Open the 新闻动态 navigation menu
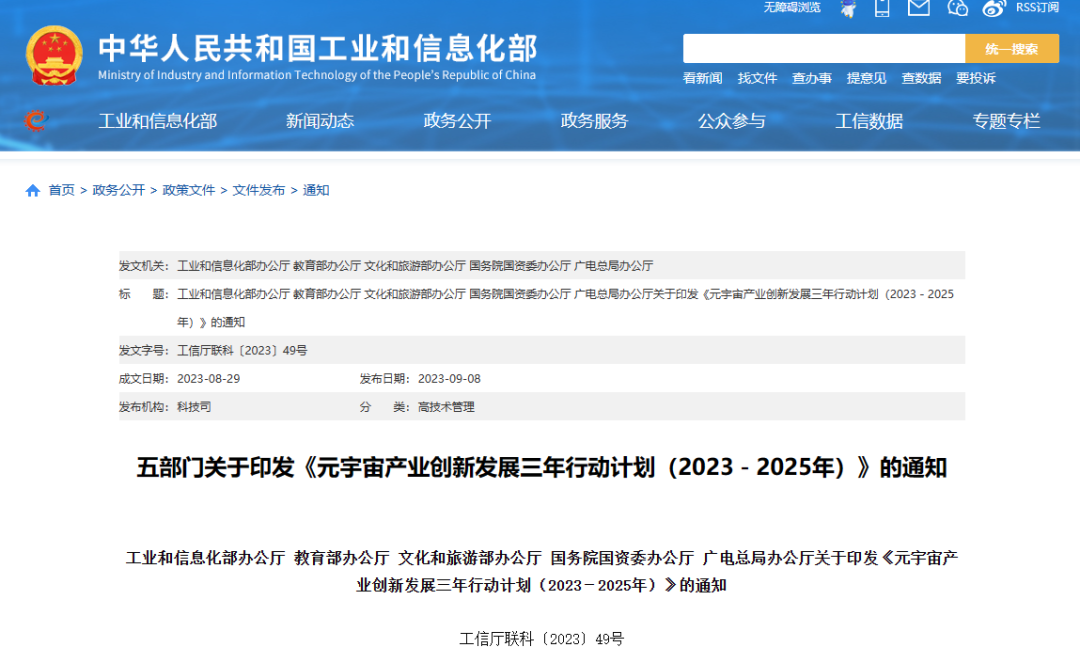This screenshot has height=663, width=1080. point(320,121)
